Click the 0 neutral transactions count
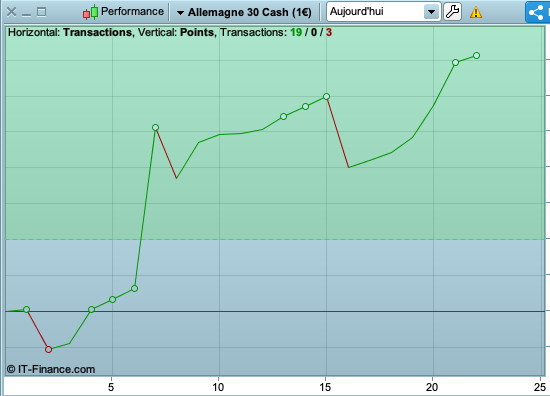 314,32
